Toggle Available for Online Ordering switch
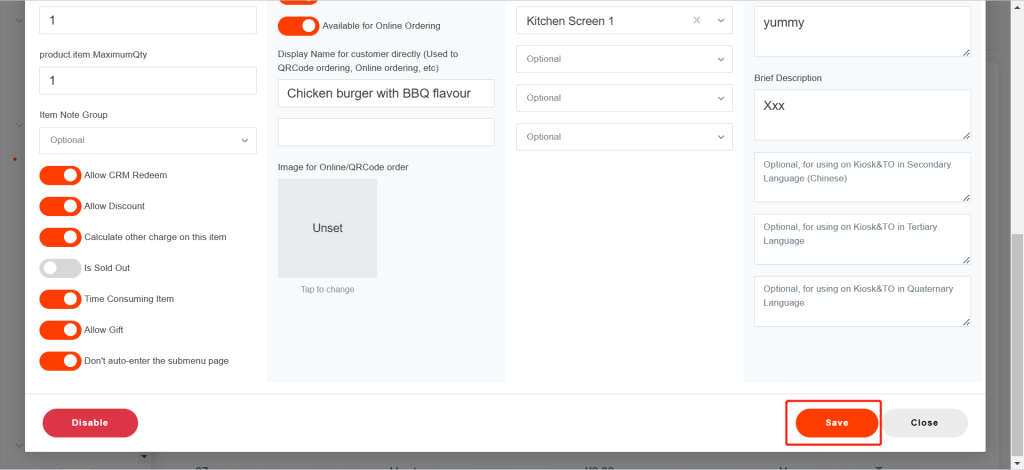Image resolution: width=1024 pixels, height=470 pixels. [298, 26]
